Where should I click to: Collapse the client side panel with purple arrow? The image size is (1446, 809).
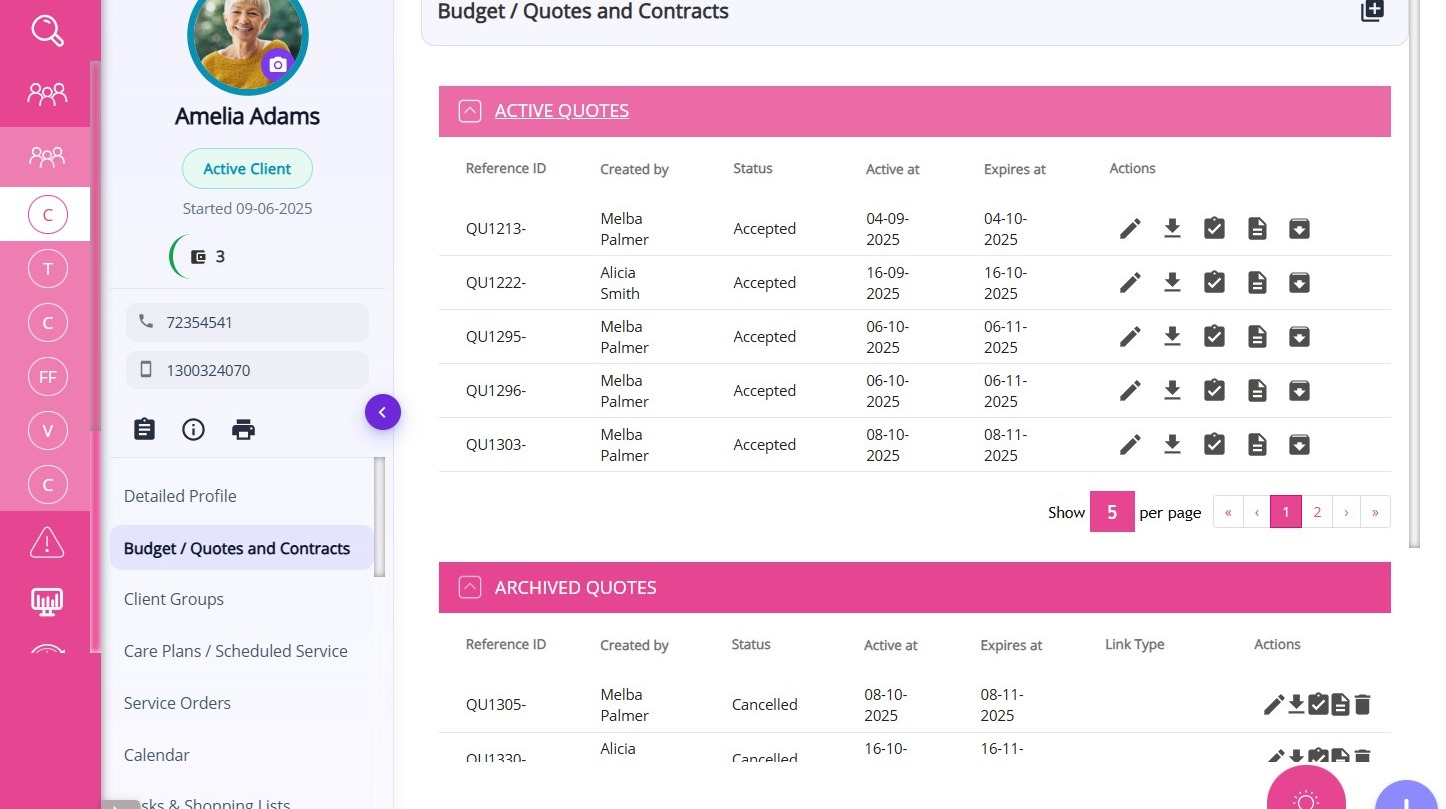[382, 412]
